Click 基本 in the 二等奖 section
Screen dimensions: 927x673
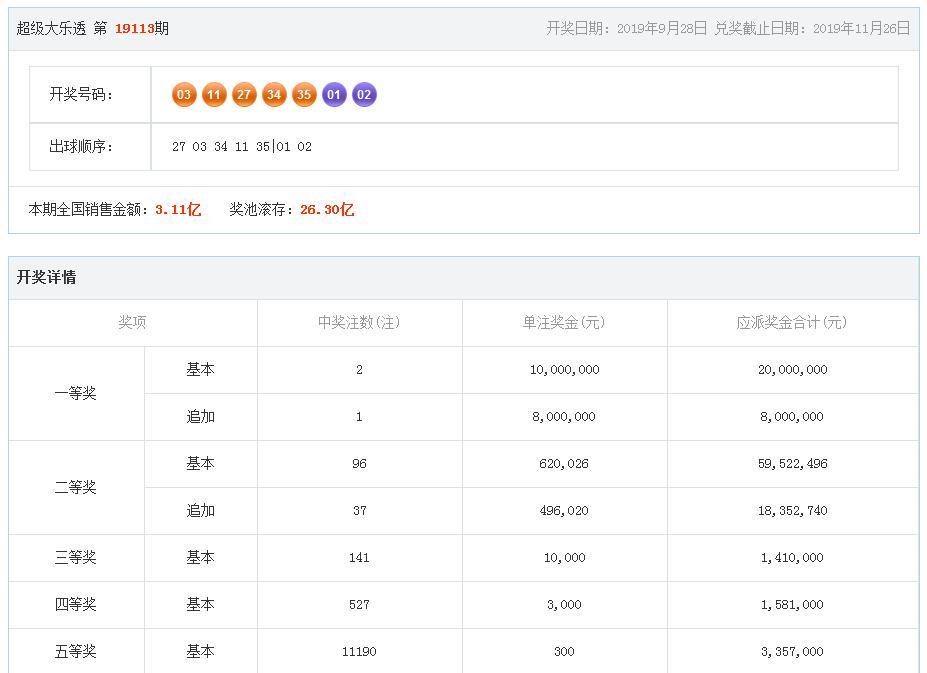coord(200,464)
